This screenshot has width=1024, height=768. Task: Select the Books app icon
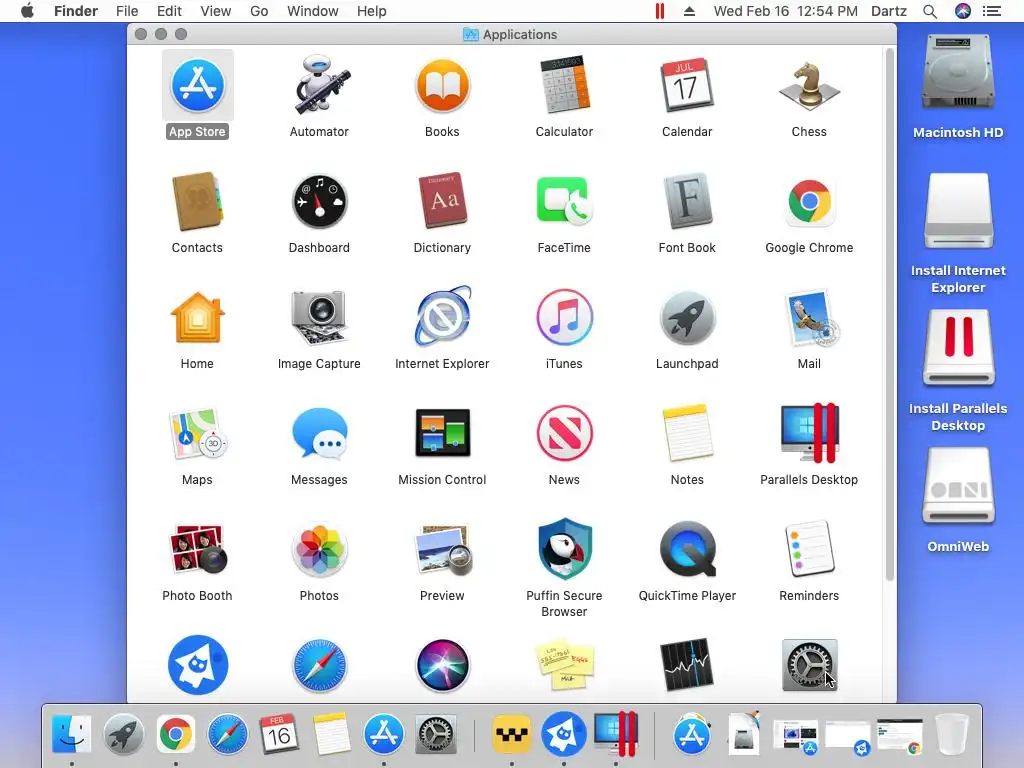(442, 86)
